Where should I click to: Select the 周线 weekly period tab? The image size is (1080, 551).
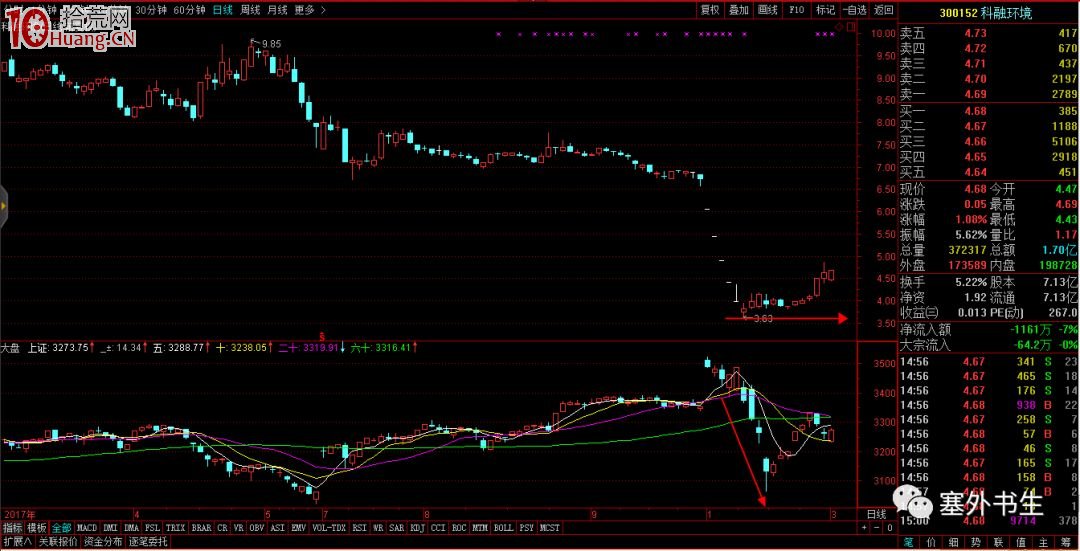tap(250, 10)
